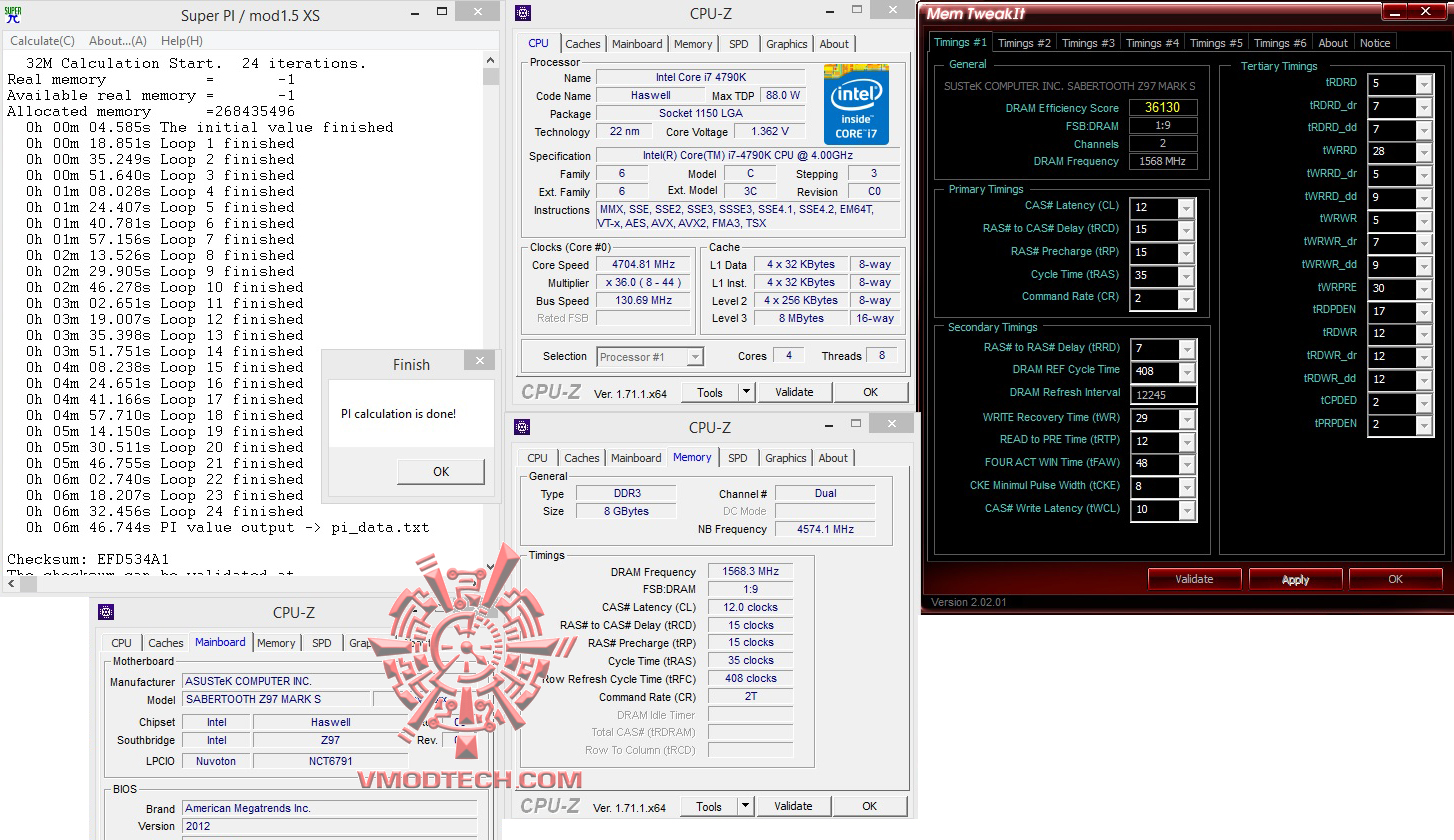1454x840 pixels.
Task: Select CPU tab in CPU-Z window showing DDR3 type
Action: 537,458
